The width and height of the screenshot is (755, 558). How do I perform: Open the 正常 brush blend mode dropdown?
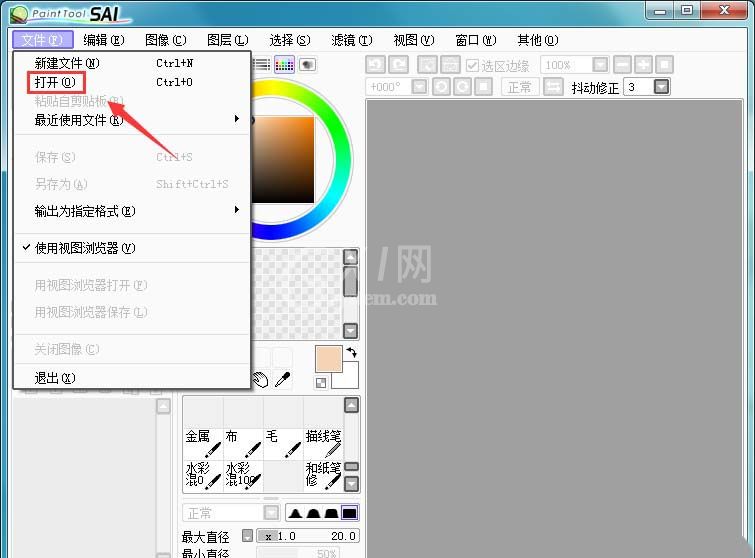[x=271, y=513]
